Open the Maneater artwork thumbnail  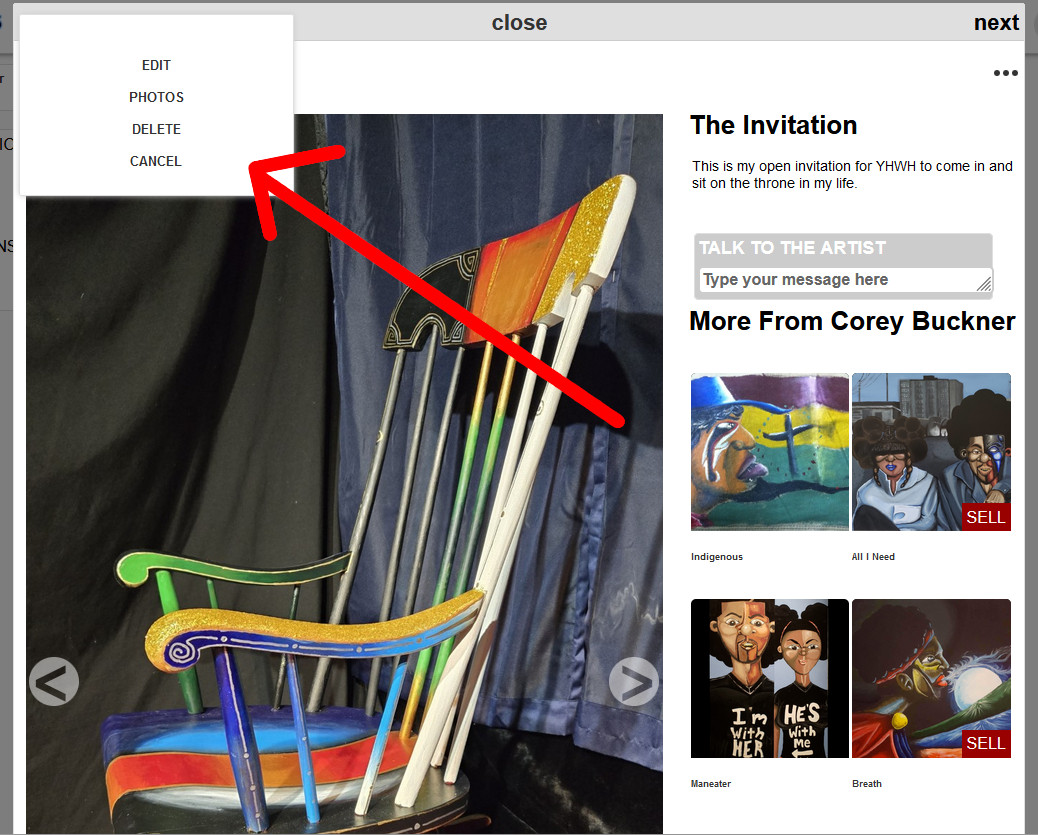(769, 678)
